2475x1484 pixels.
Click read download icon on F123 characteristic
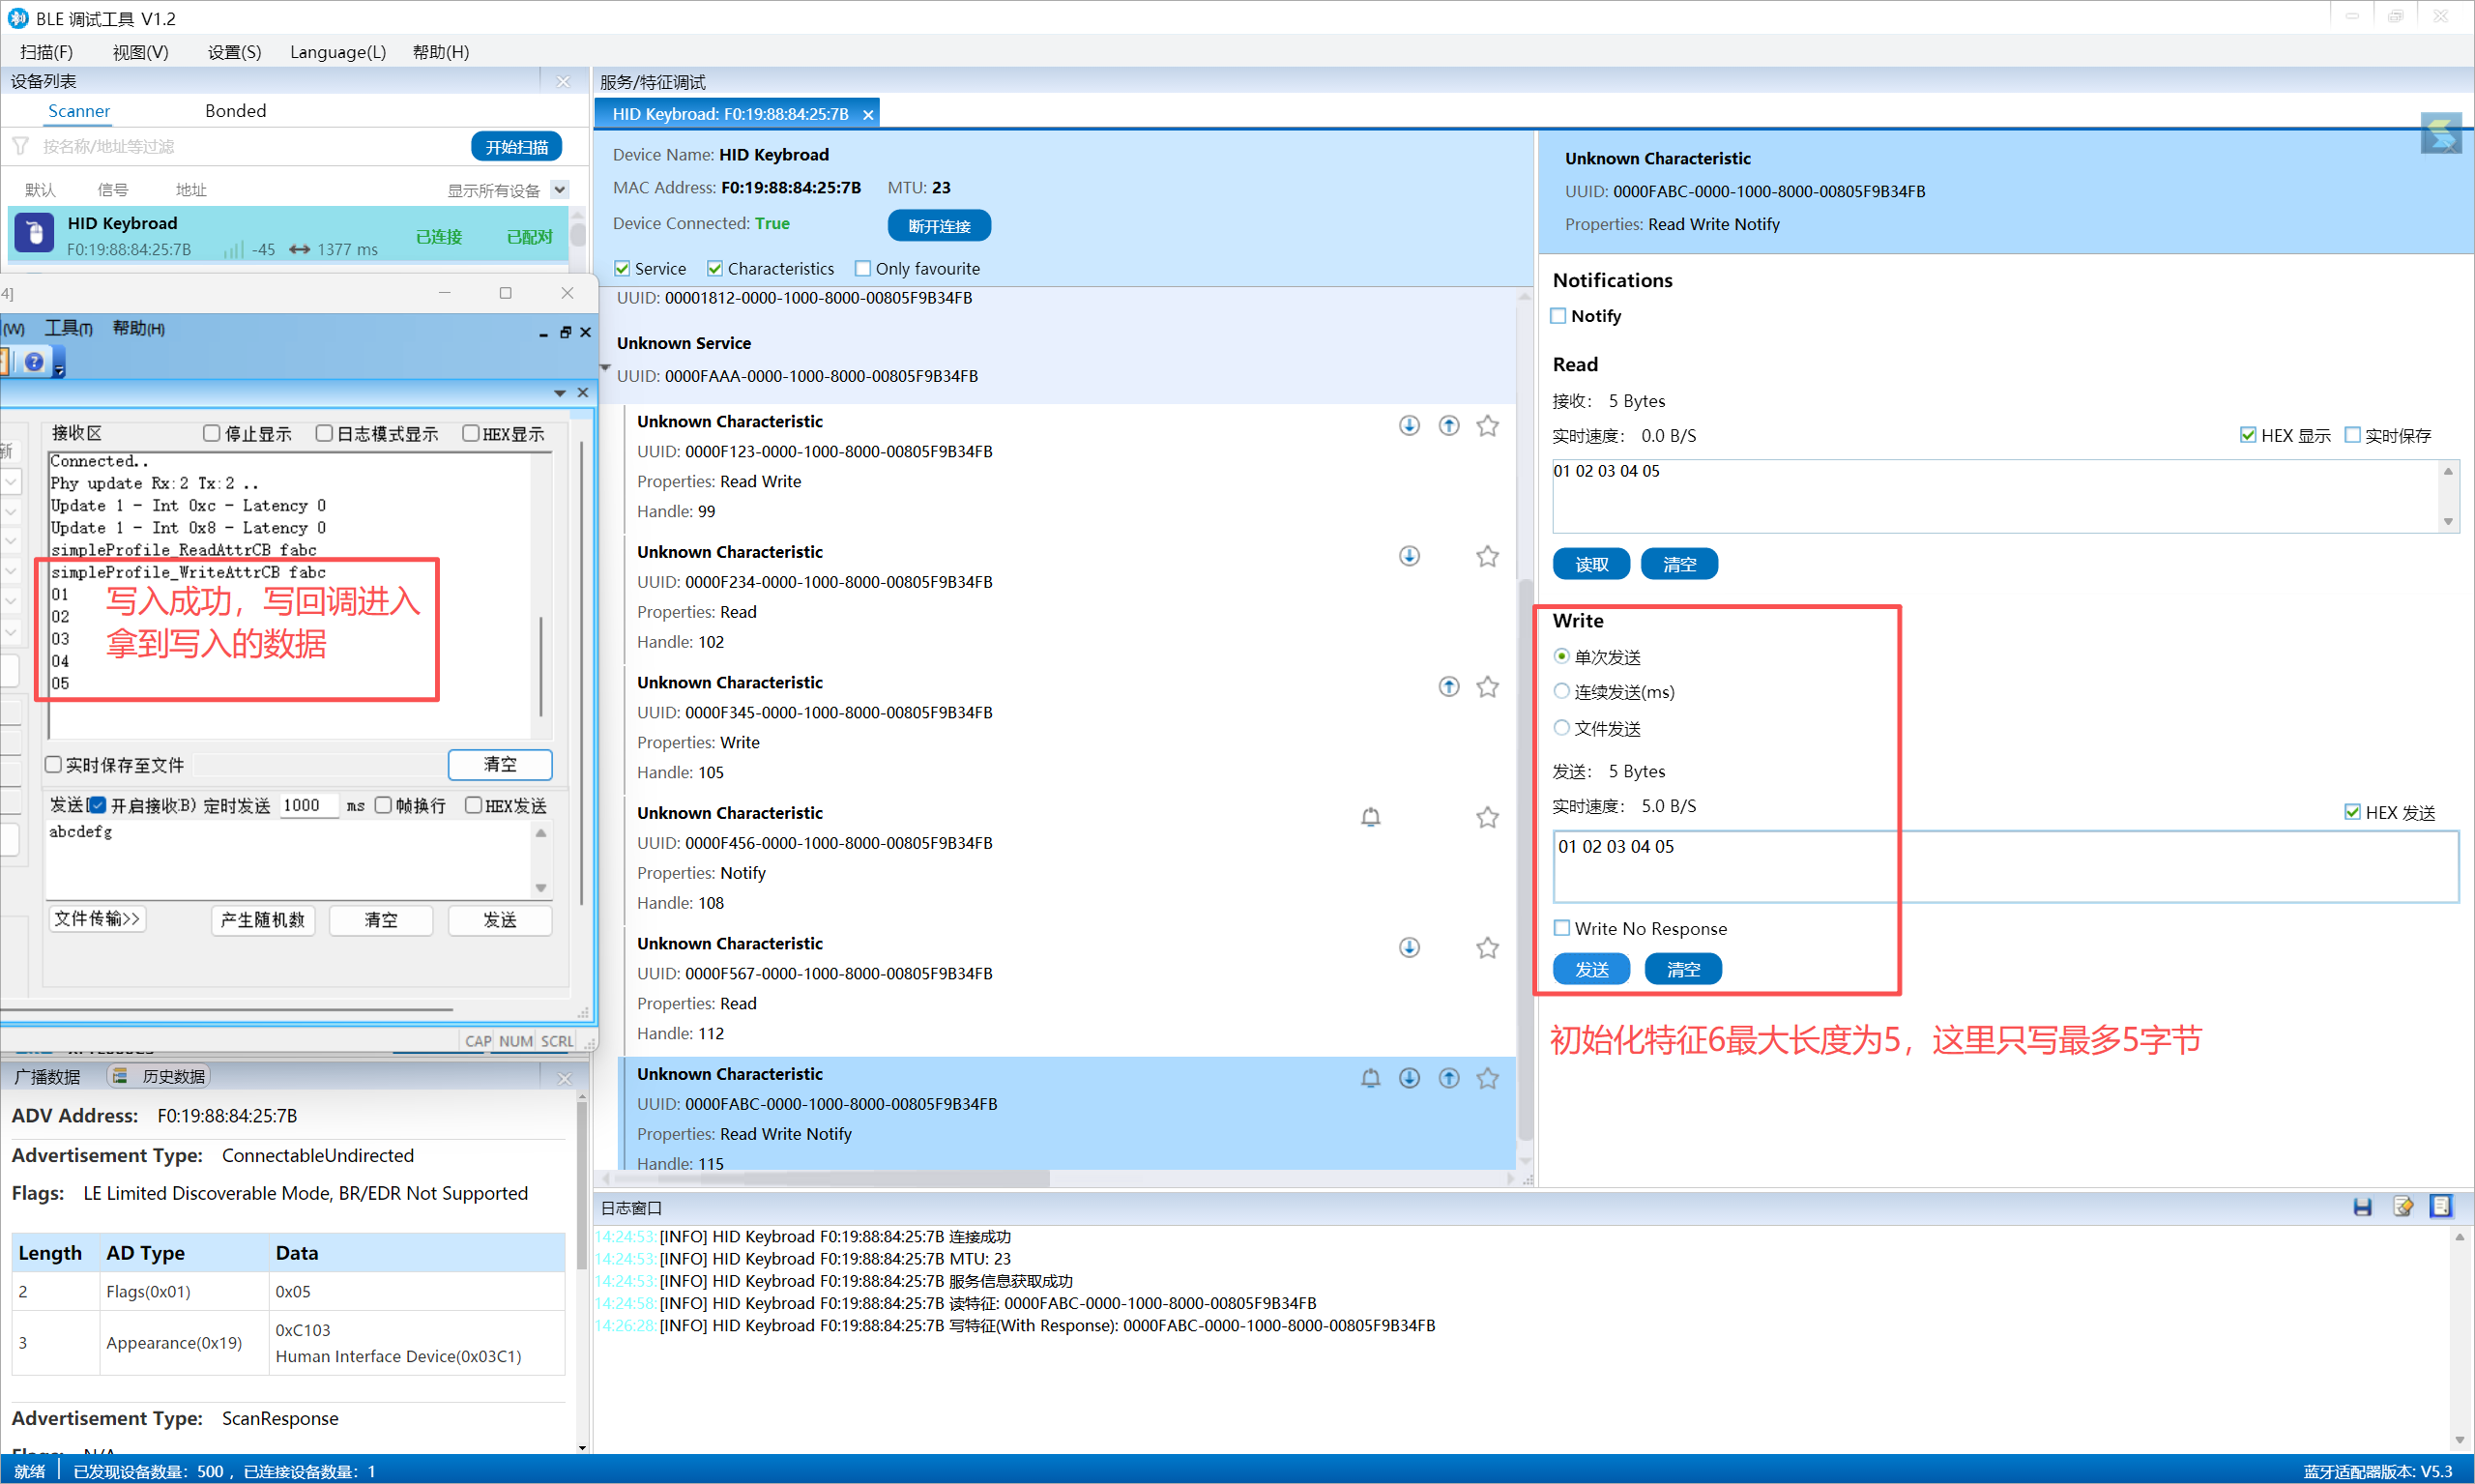(x=1409, y=425)
